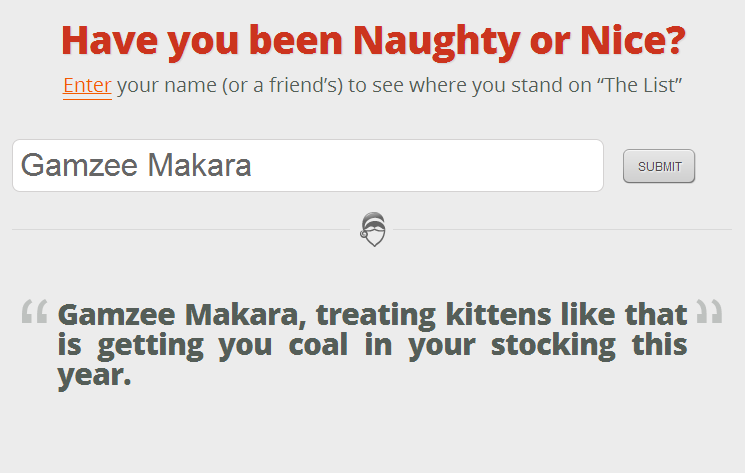
Task: Click the coal in your stocking result text
Action: 372,345
